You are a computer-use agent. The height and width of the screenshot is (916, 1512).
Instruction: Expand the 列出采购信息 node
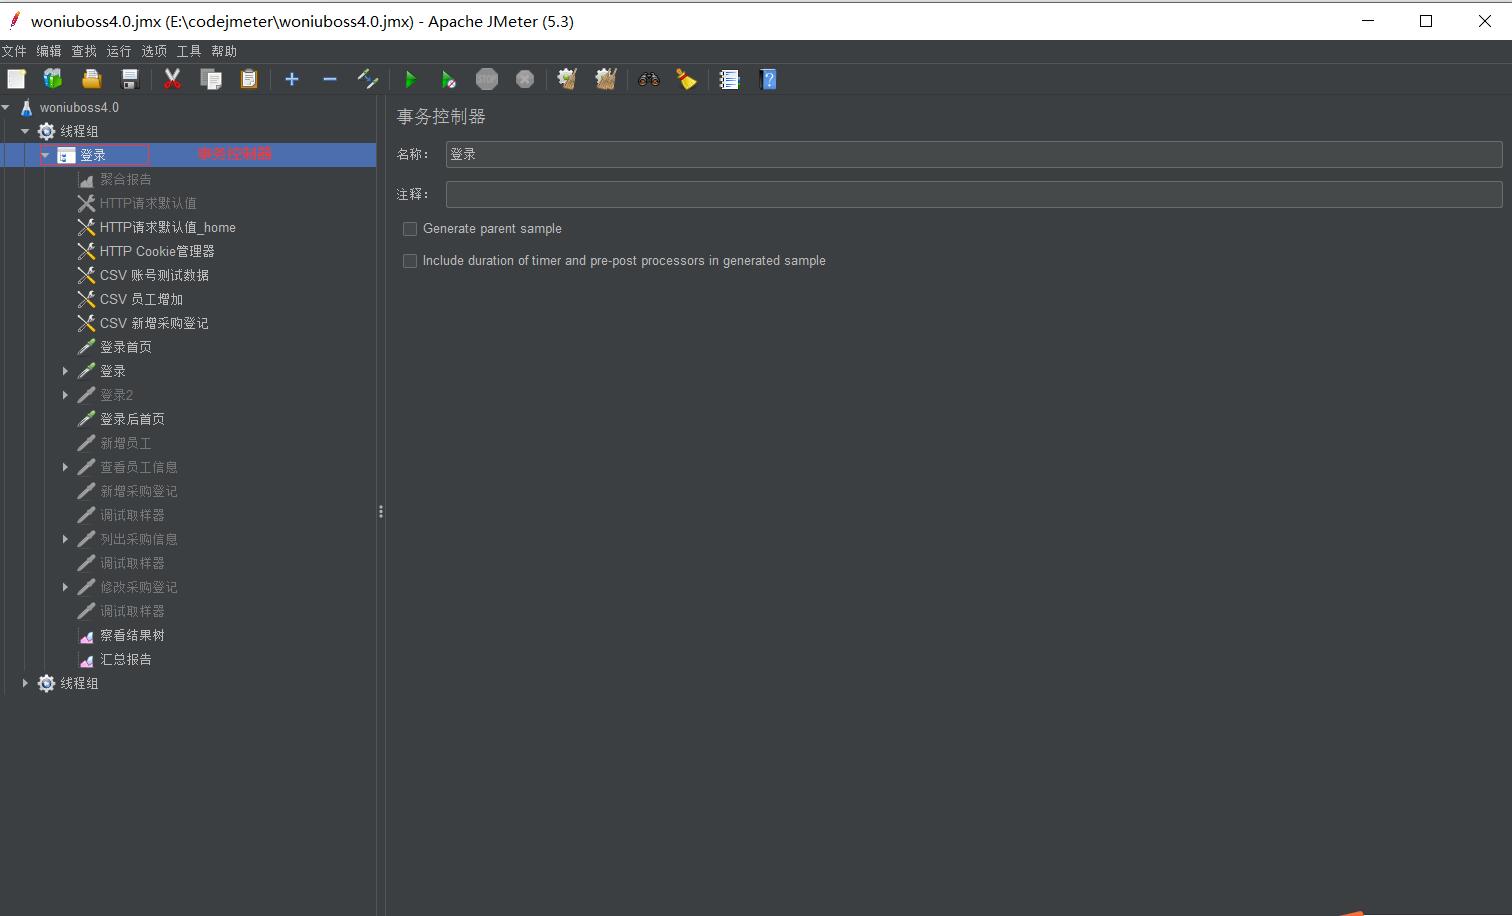tap(66, 539)
